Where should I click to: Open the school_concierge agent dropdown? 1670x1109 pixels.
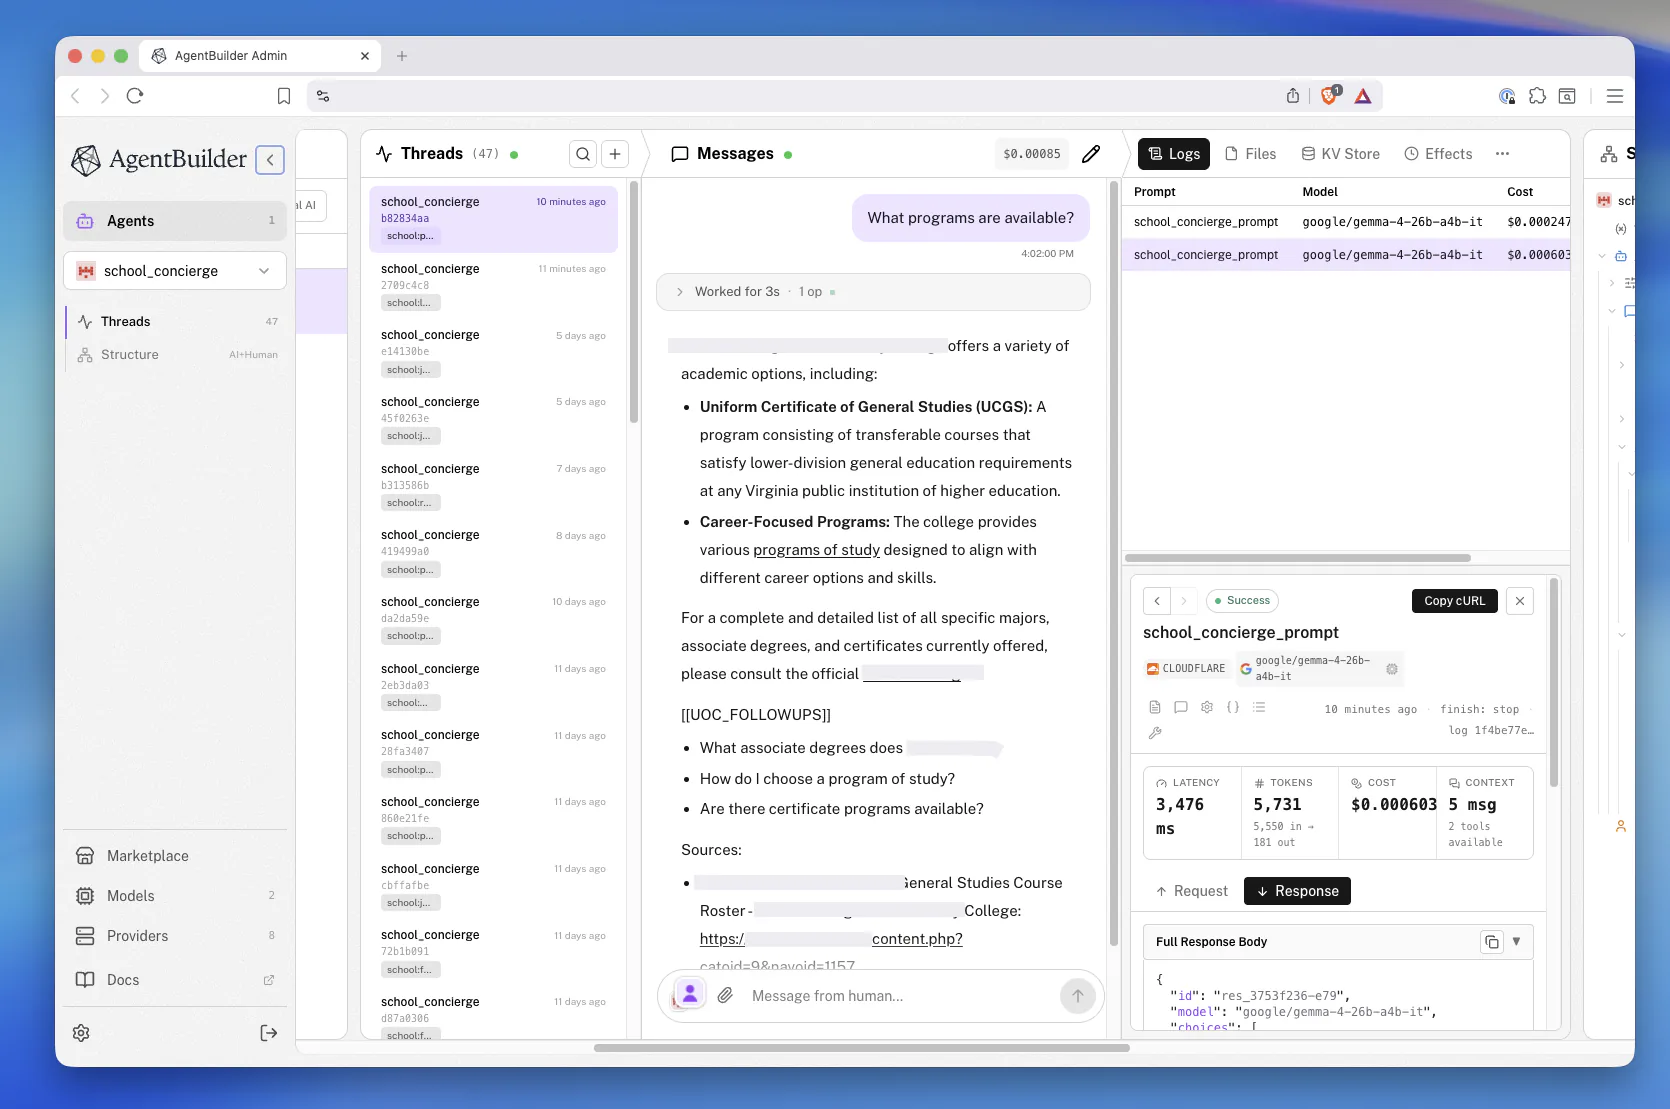pyautogui.click(x=175, y=271)
